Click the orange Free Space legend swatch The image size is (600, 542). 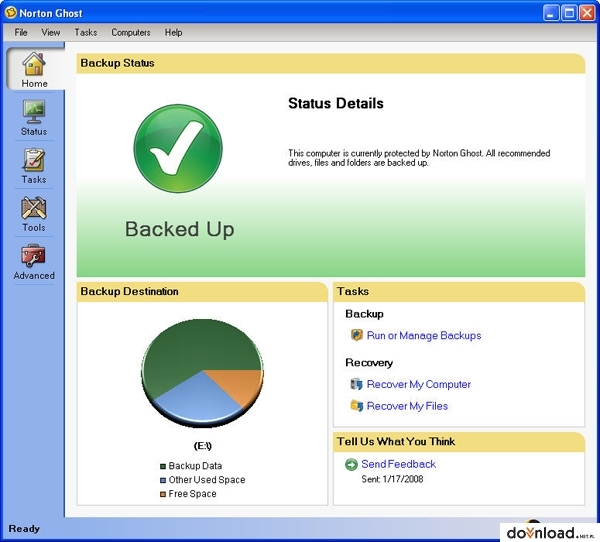point(163,494)
